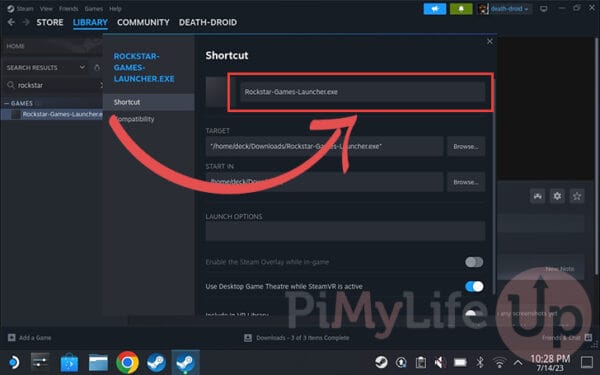Go forward with the right arrow
The width and height of the screenshot is (600, 375).
[26, 22]
